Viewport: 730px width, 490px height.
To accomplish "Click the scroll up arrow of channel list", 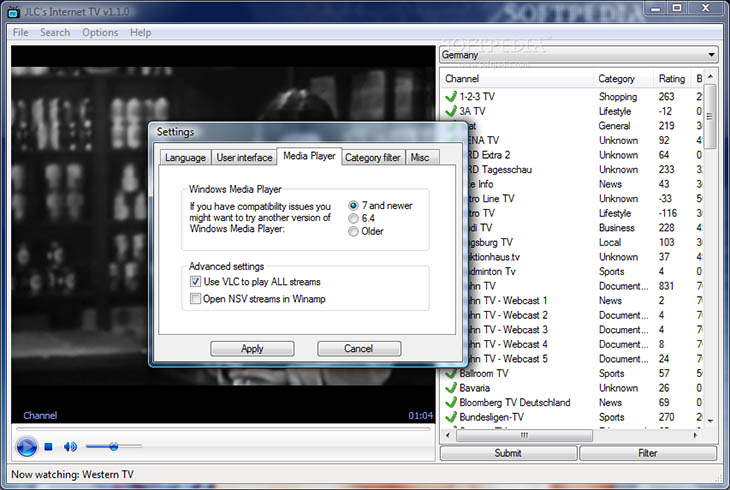I will point(710,76).
